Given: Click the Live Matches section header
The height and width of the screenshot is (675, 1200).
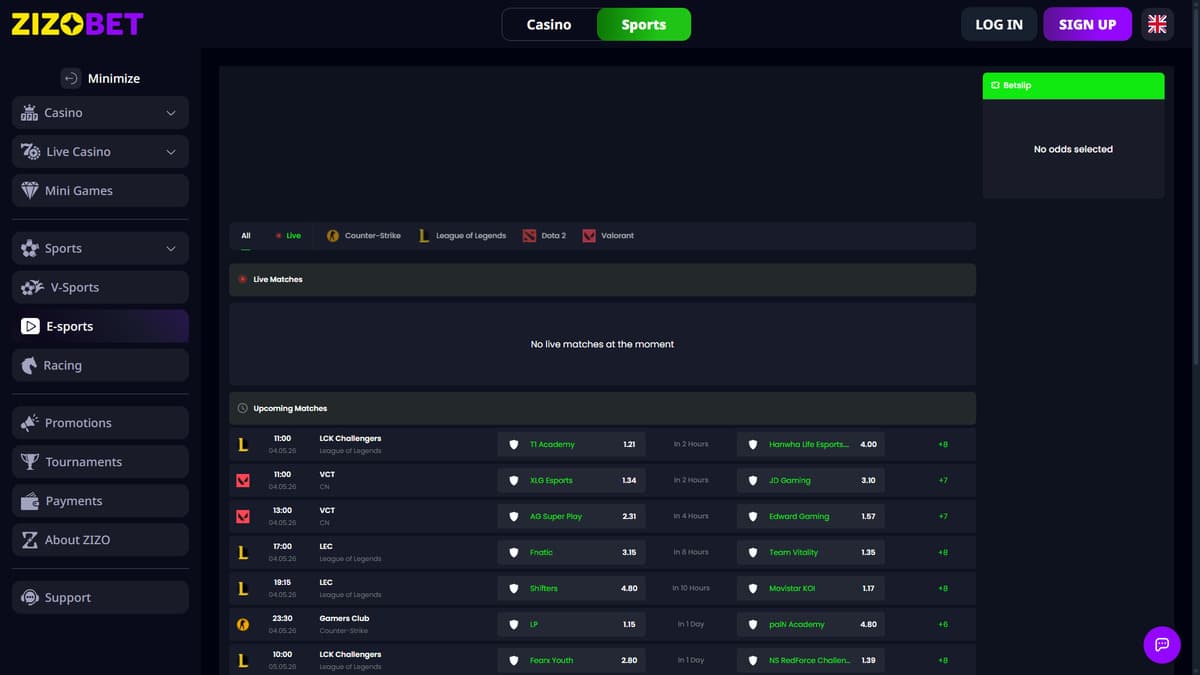Looking at the screenshot, I should [x=602, y=279].
